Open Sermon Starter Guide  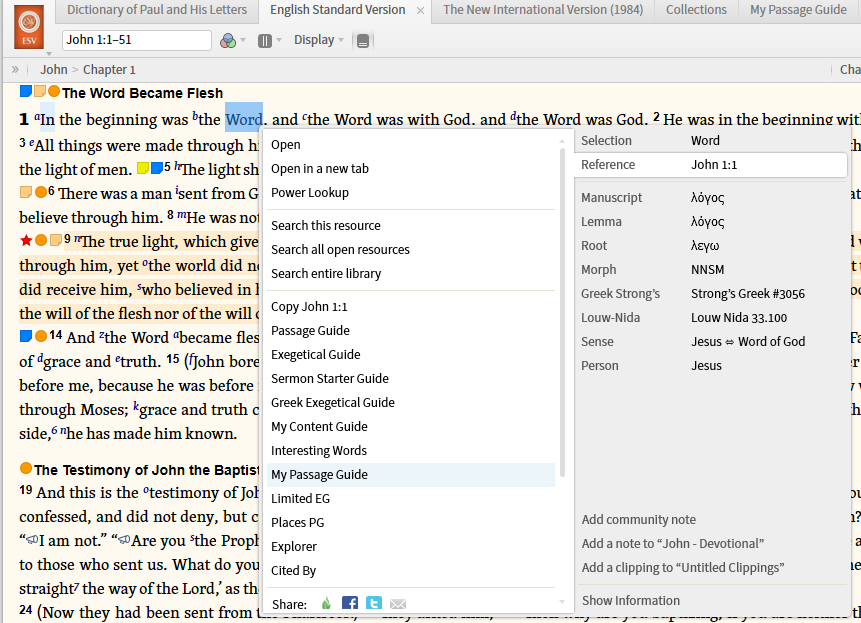411,379
